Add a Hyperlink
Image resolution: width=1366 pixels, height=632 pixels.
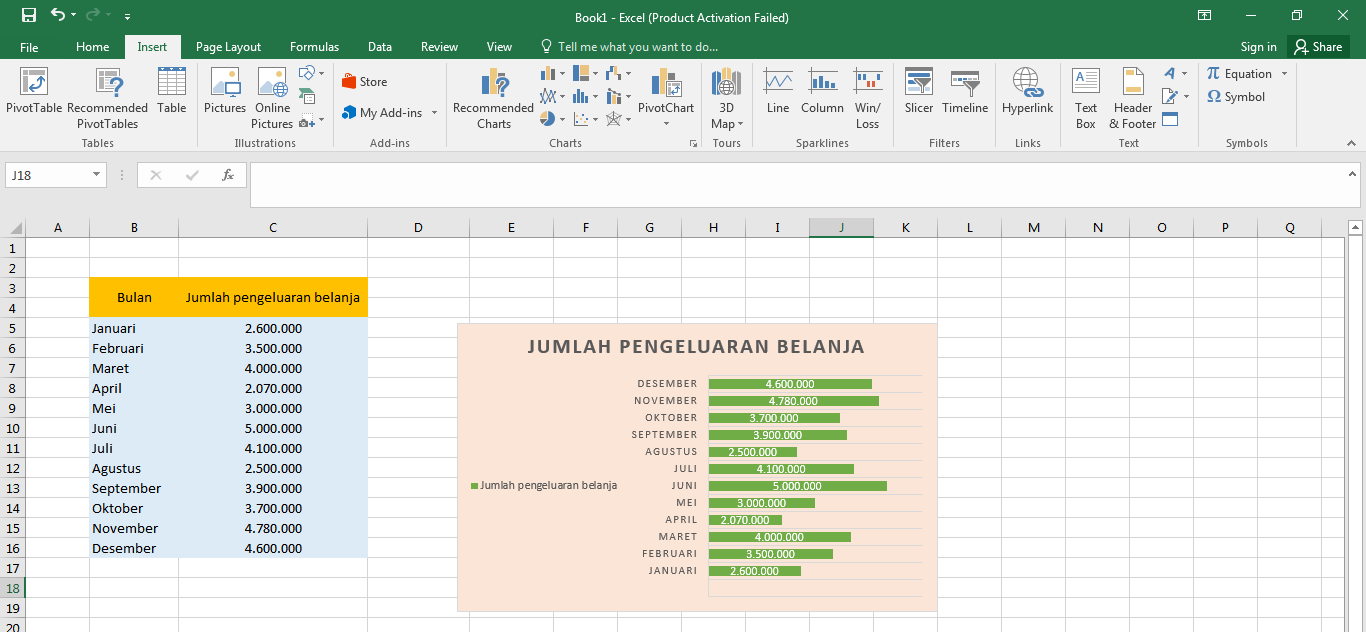coord(1027,90)
